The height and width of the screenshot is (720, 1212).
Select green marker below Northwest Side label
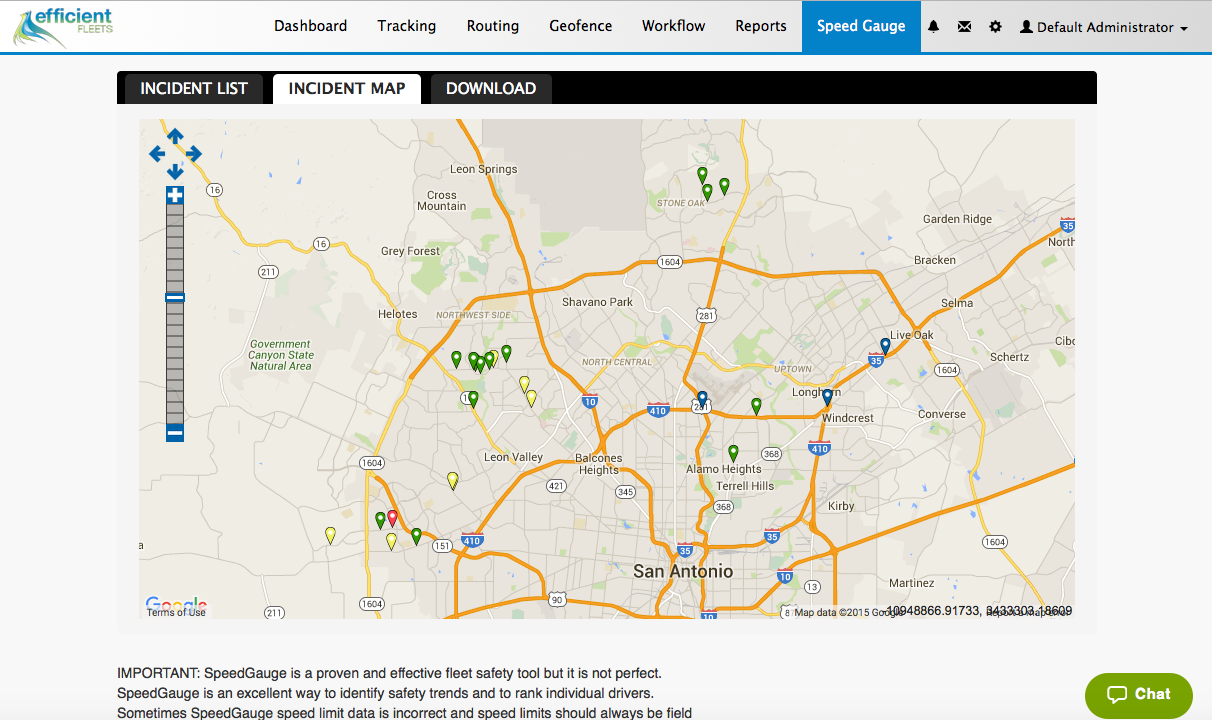(x=506, y=352)
